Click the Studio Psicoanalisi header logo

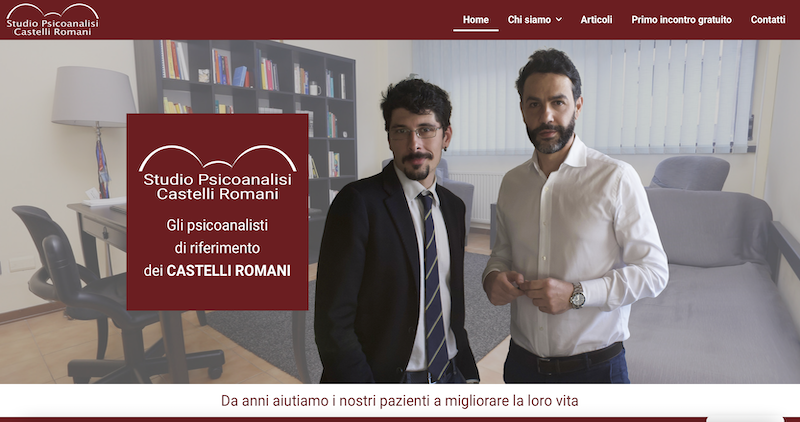tap(53, 20)
